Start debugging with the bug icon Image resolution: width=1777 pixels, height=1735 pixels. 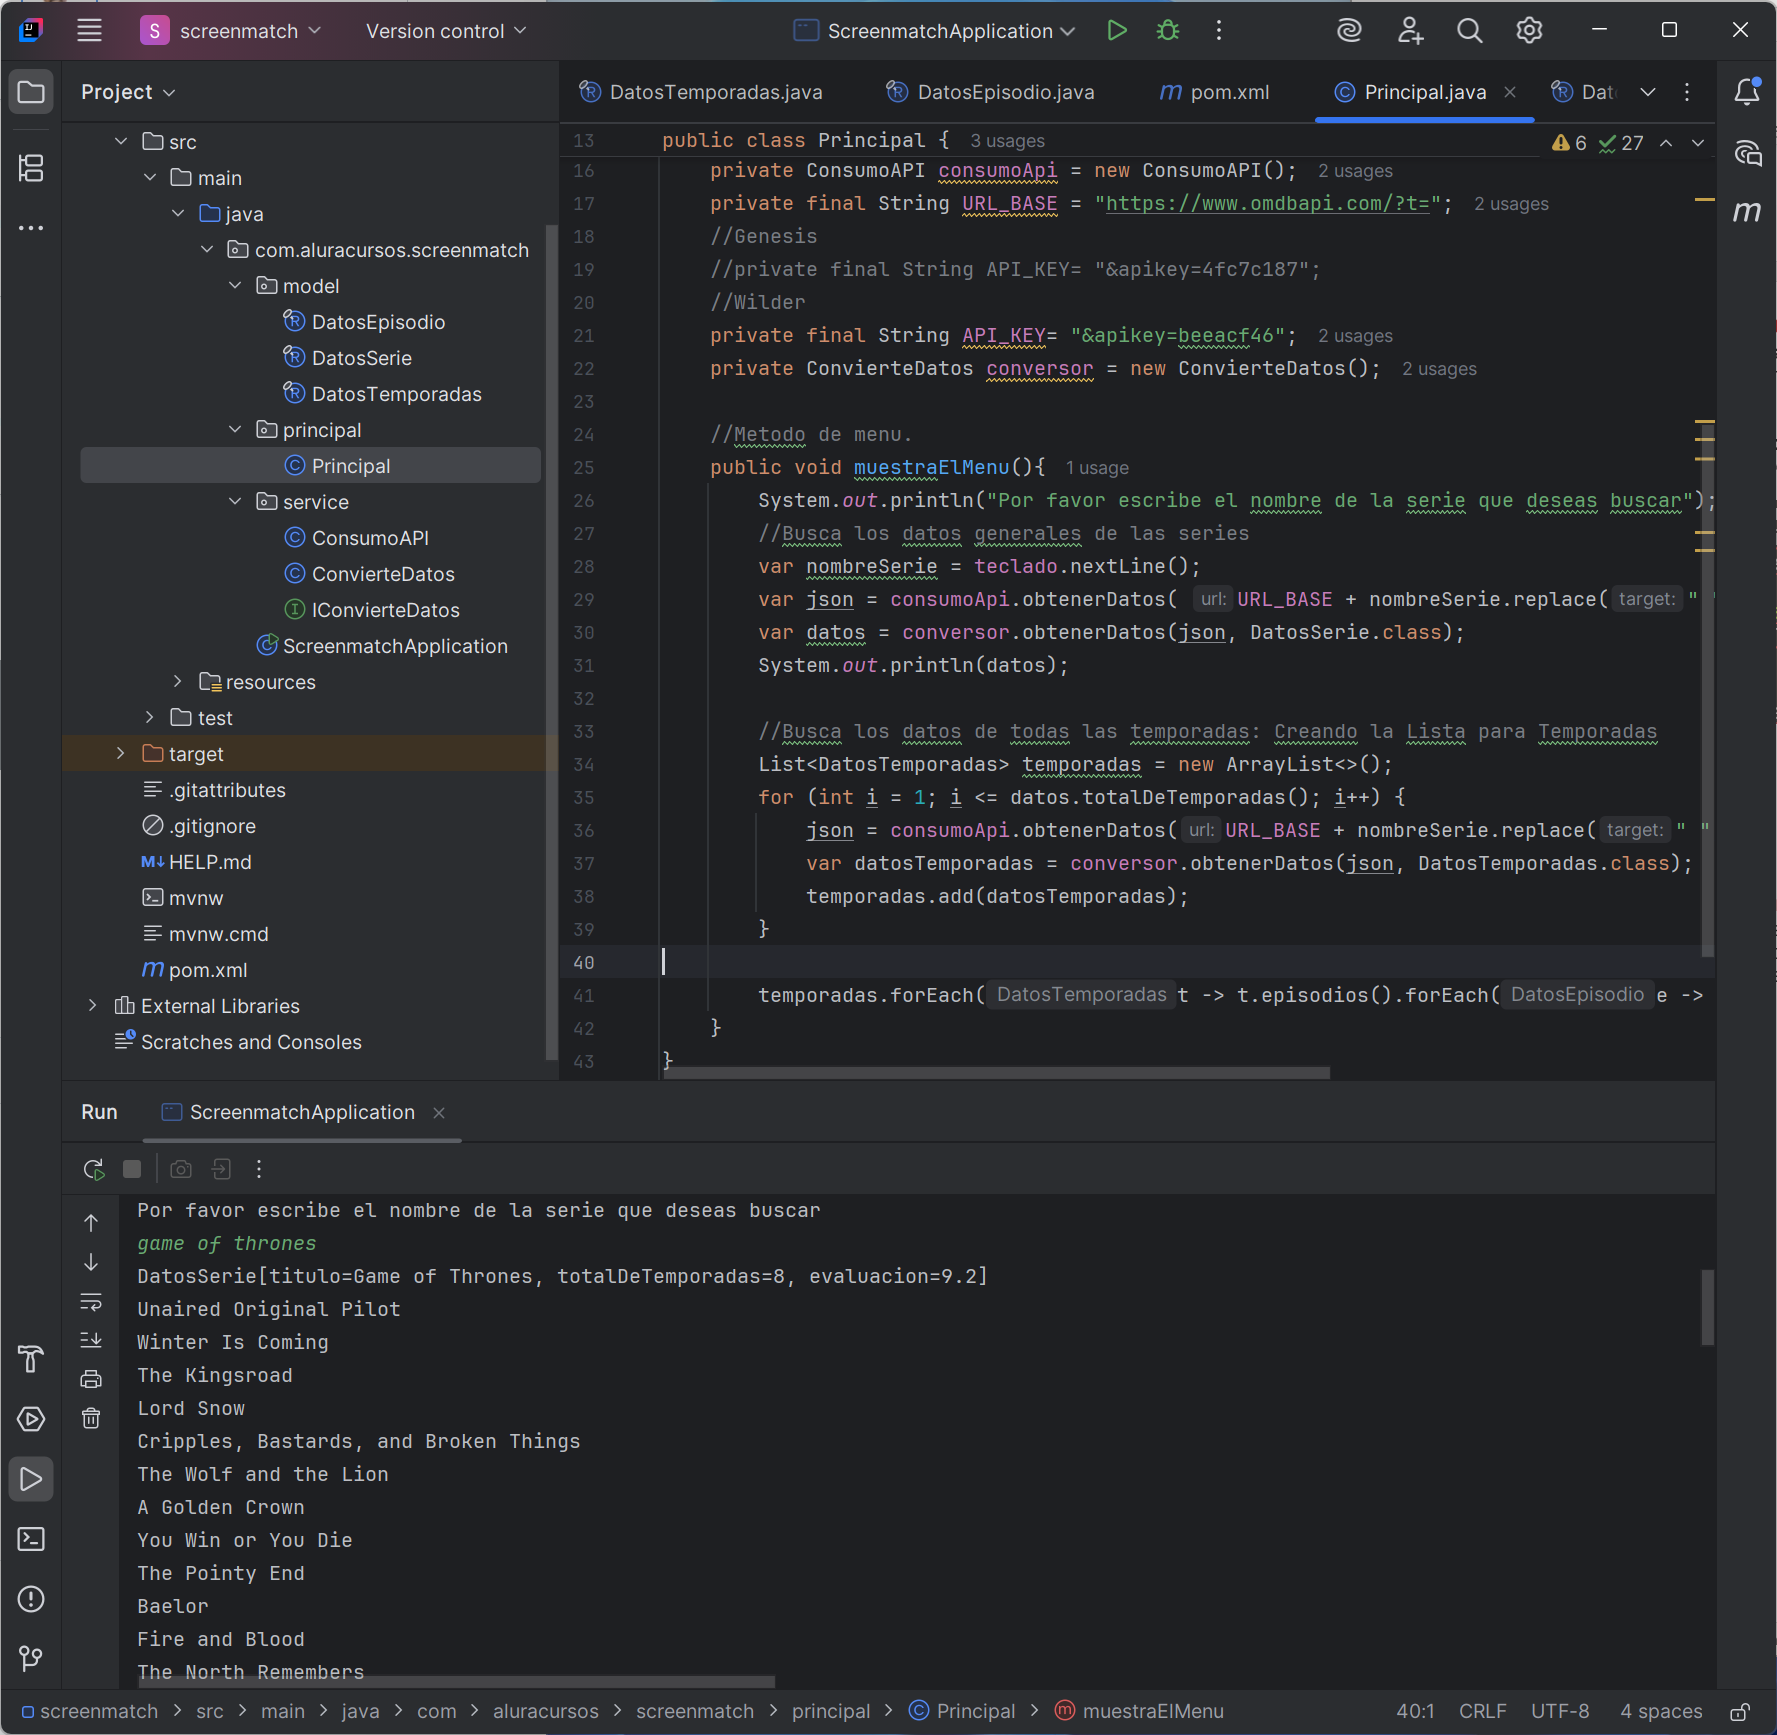(1167, 31)
